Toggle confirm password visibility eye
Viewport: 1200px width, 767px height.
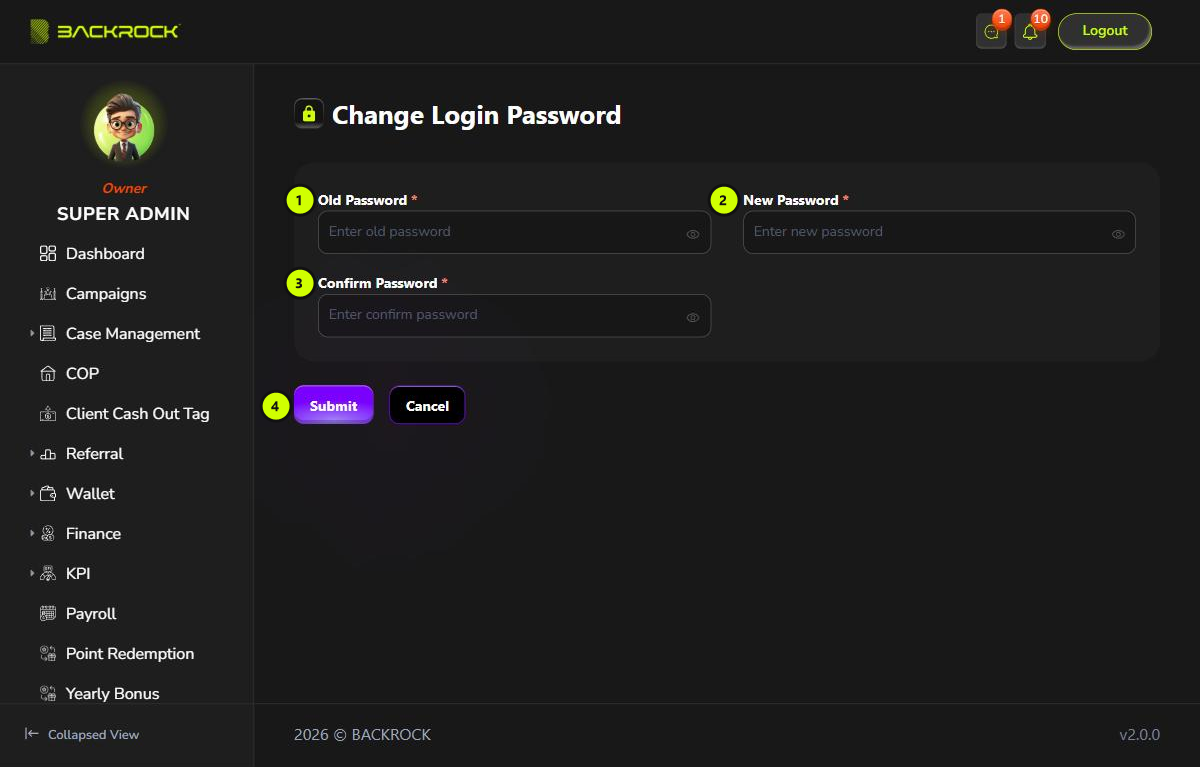tap(693, 317)
